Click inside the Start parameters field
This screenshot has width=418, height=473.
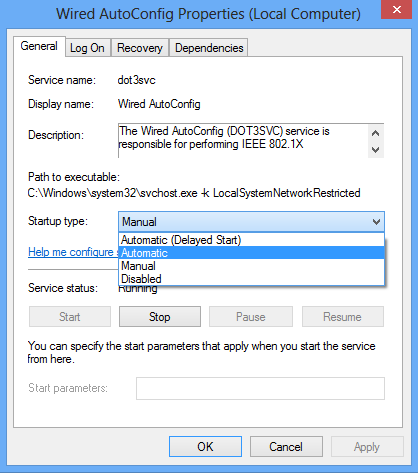click(260, 388)
